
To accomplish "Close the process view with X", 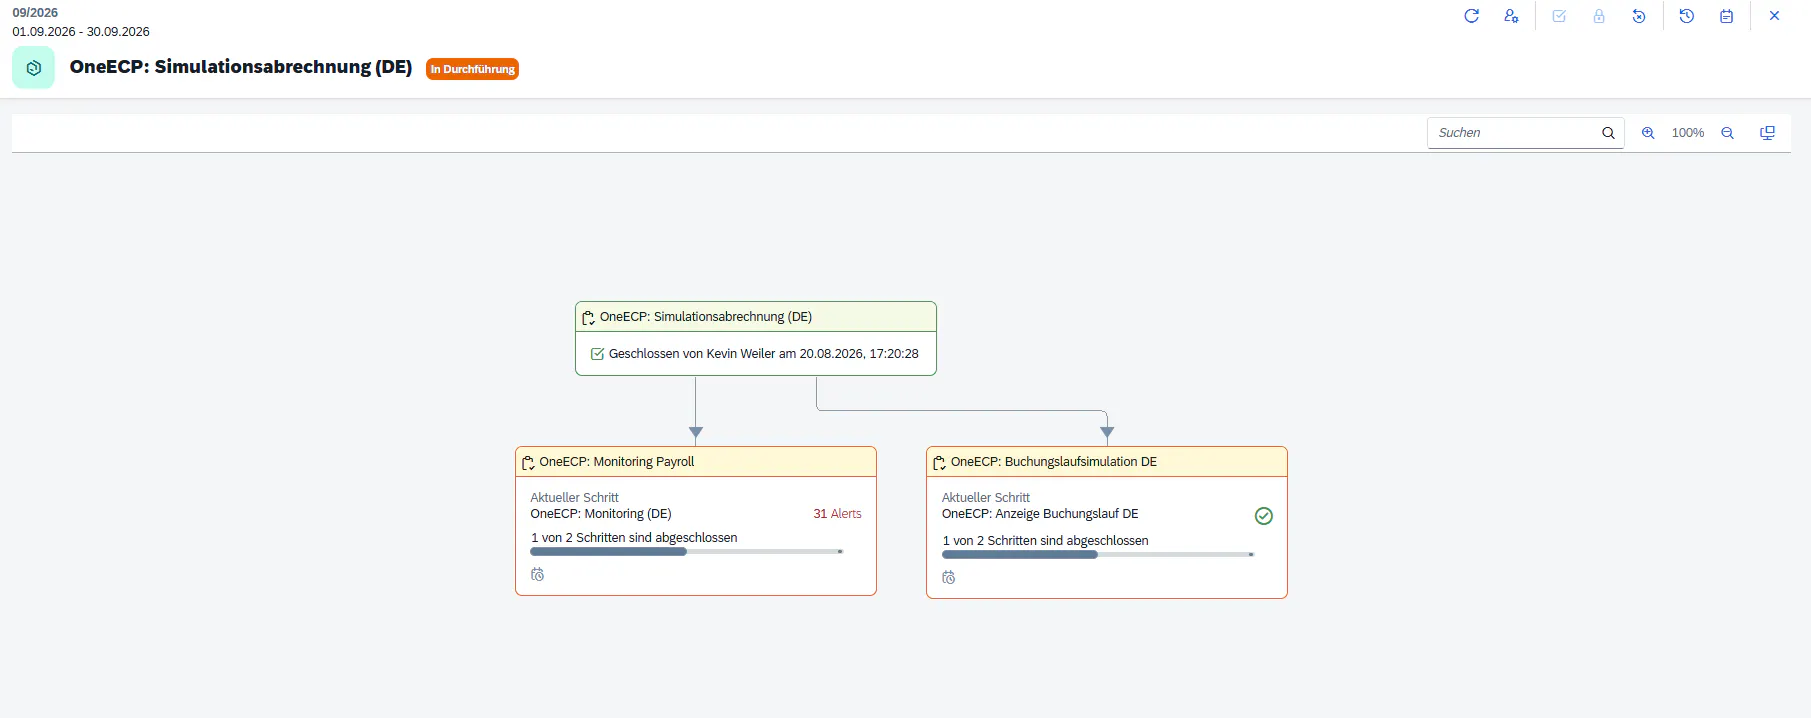I will point(1774,16).
